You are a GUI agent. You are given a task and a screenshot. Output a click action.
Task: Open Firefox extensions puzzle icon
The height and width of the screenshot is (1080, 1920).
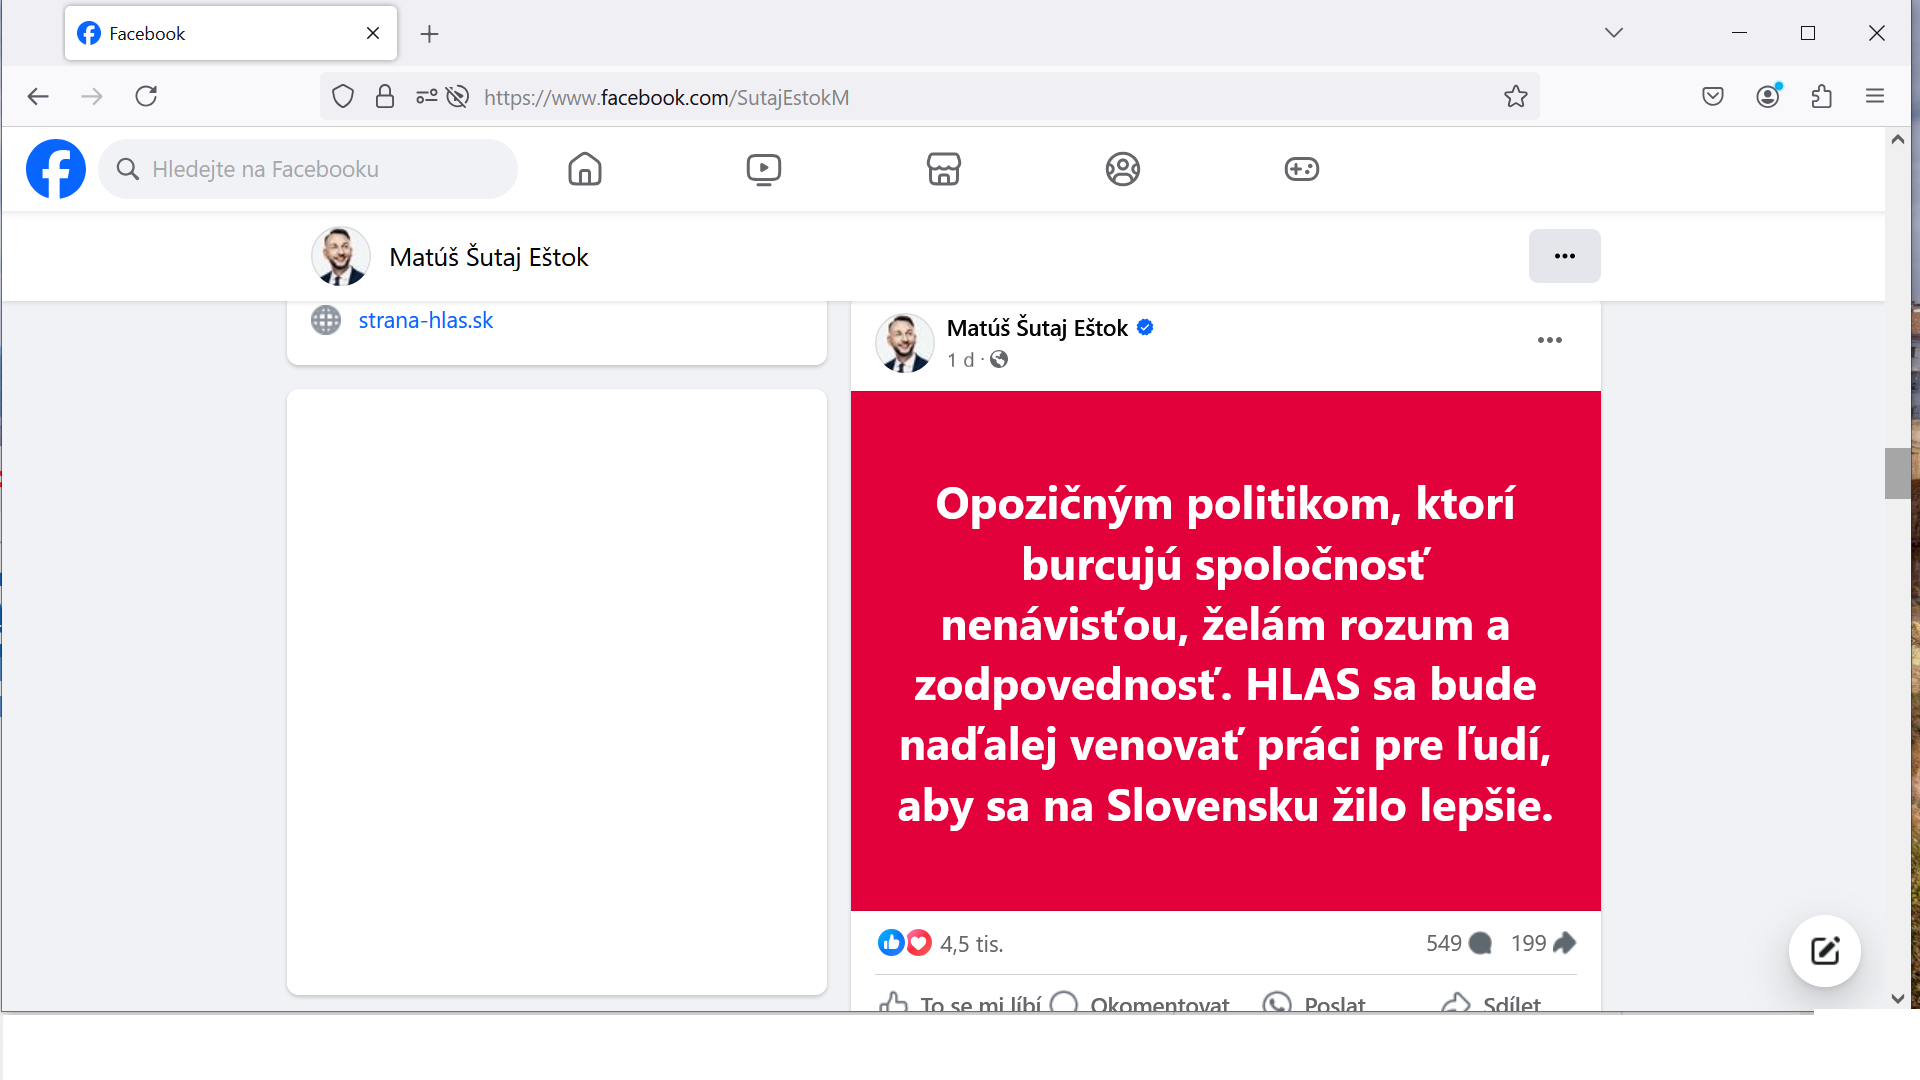pyautogui.click(x=1821, y=97)
